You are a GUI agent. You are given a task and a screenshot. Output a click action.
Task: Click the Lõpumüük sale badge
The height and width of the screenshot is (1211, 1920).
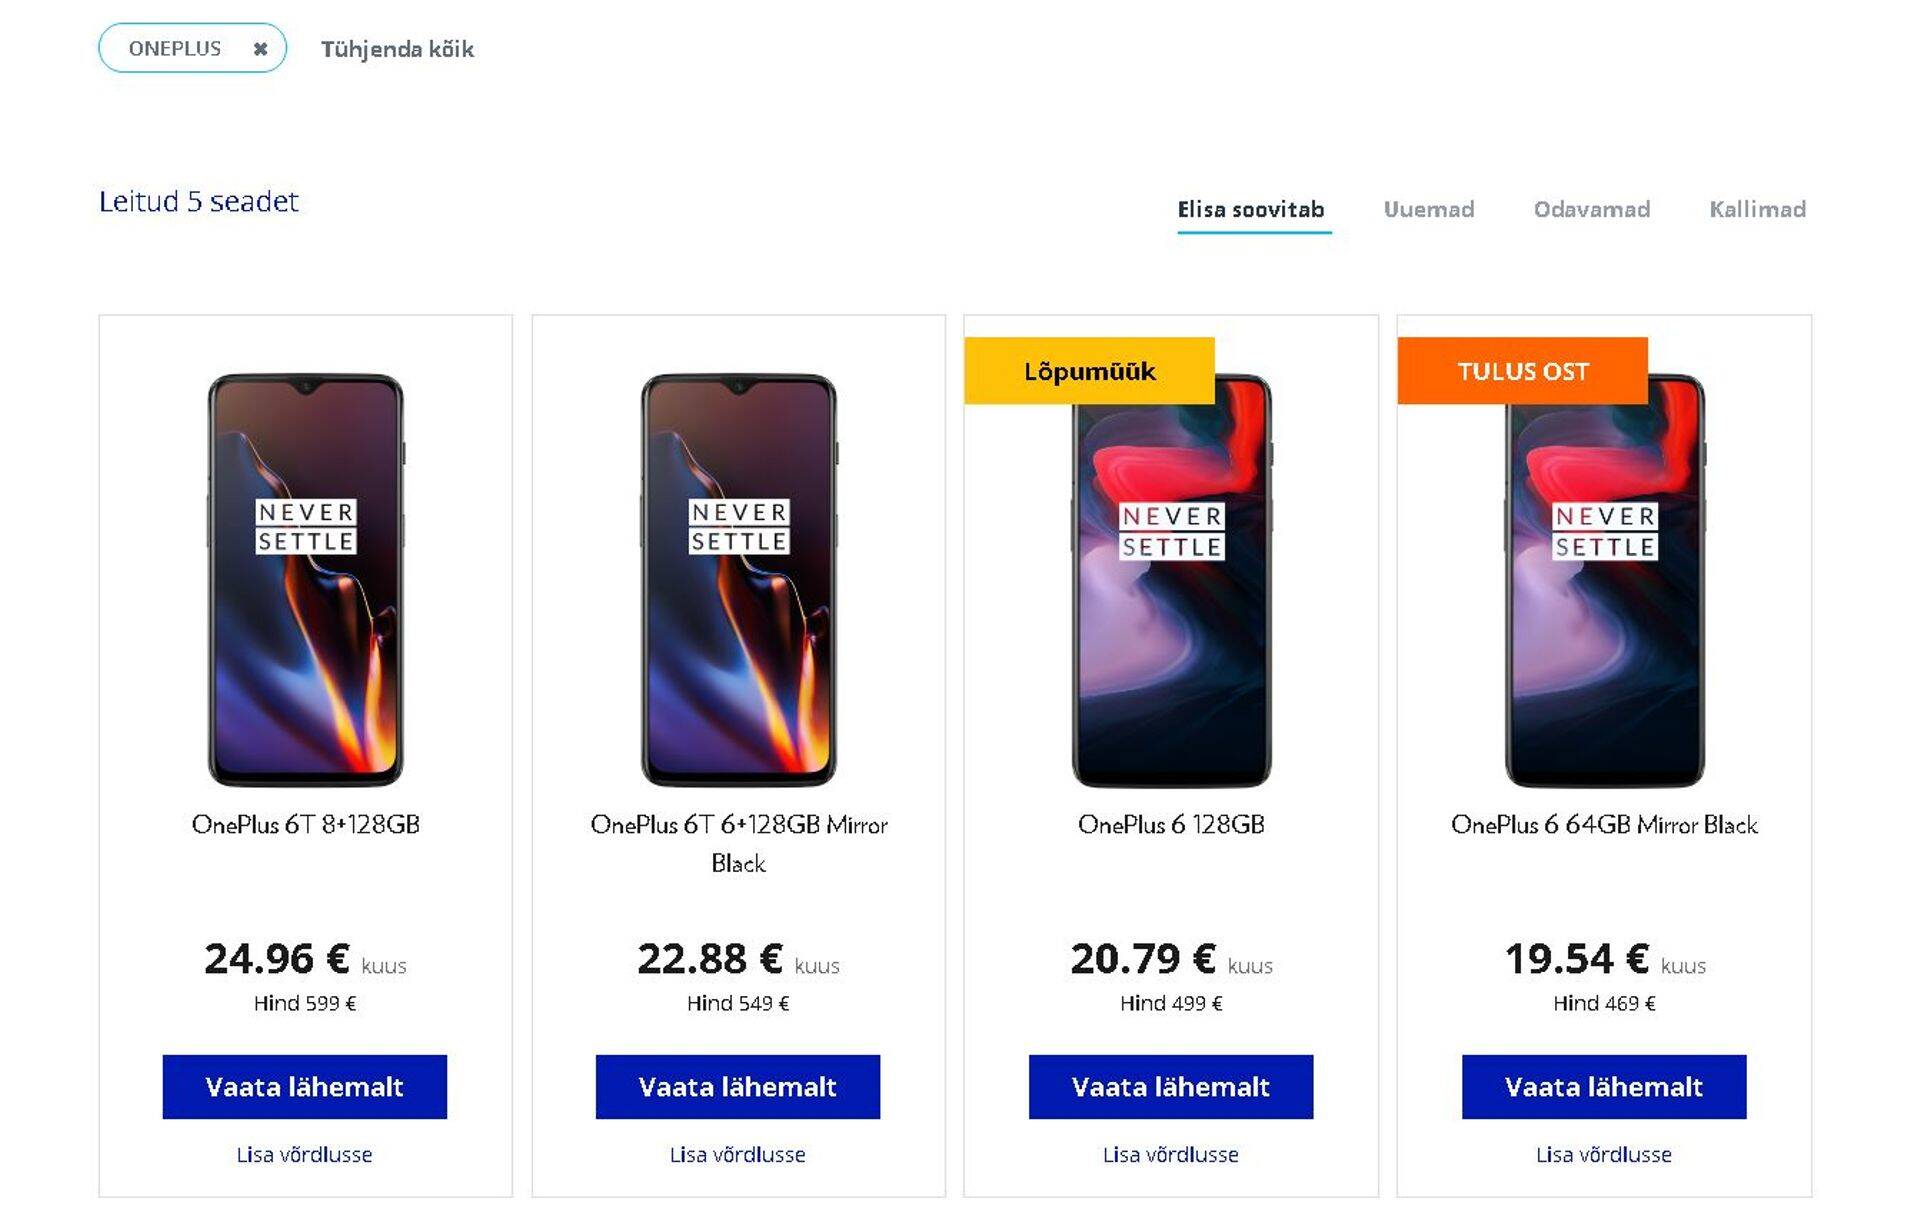[1089, 371]
